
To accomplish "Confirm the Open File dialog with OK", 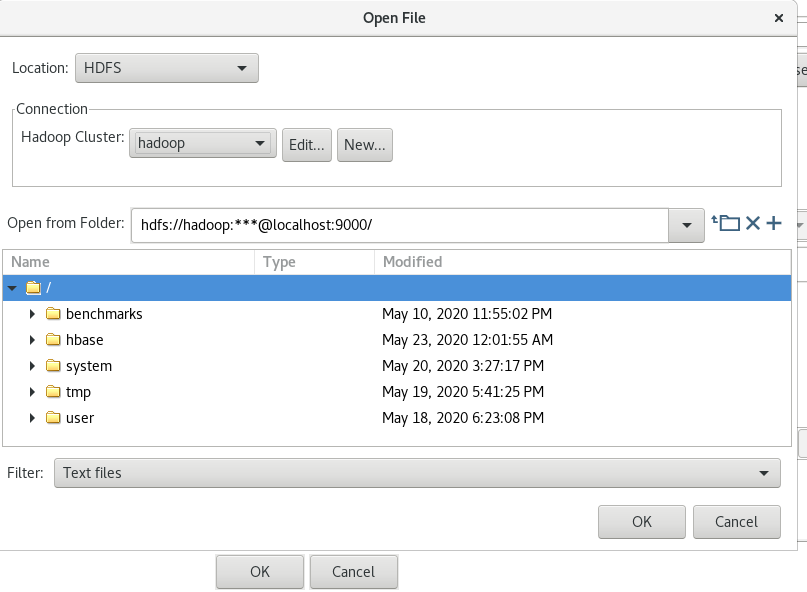I will coord(642,522).
